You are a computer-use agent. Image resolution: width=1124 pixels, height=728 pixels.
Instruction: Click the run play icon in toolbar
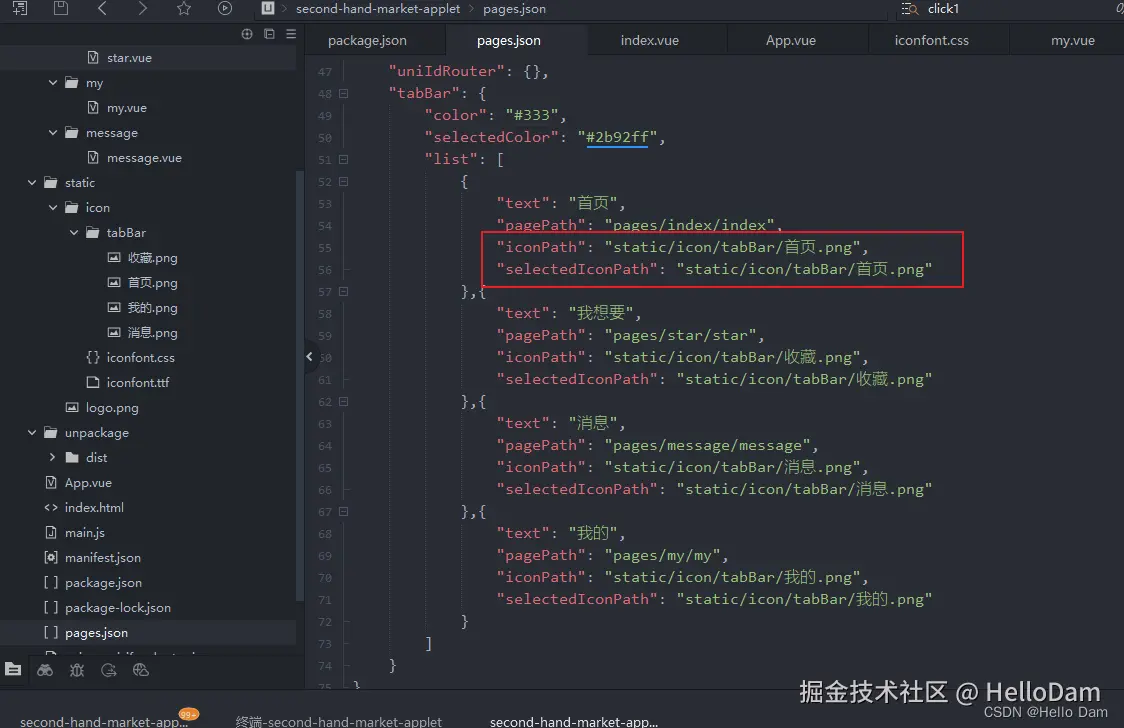pos(224,9)
